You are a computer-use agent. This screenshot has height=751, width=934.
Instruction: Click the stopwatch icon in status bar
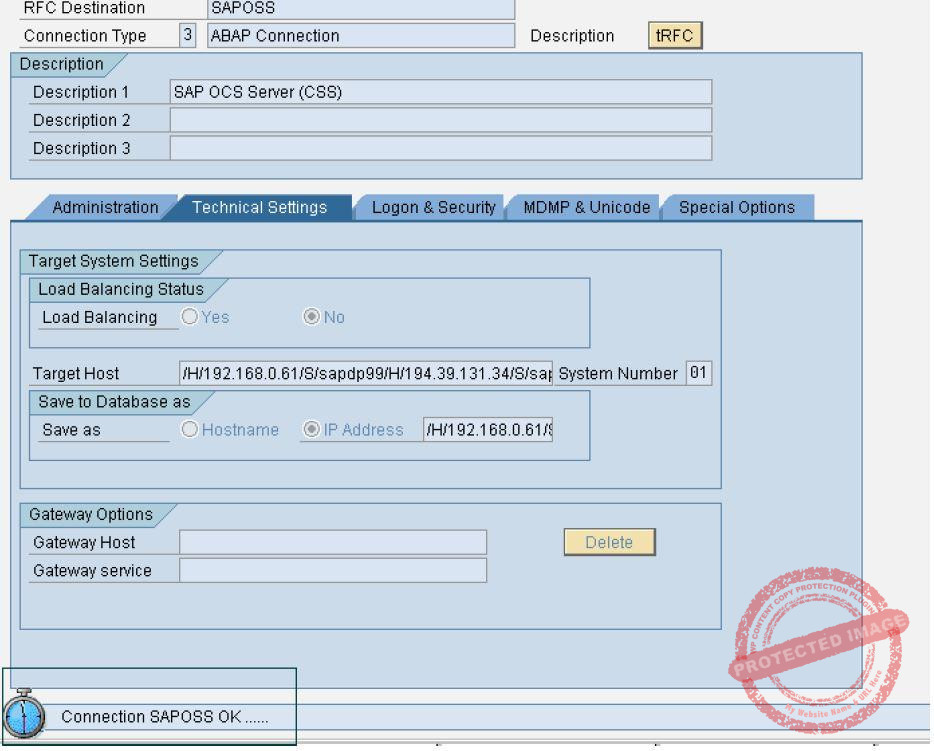pos(22,714)
